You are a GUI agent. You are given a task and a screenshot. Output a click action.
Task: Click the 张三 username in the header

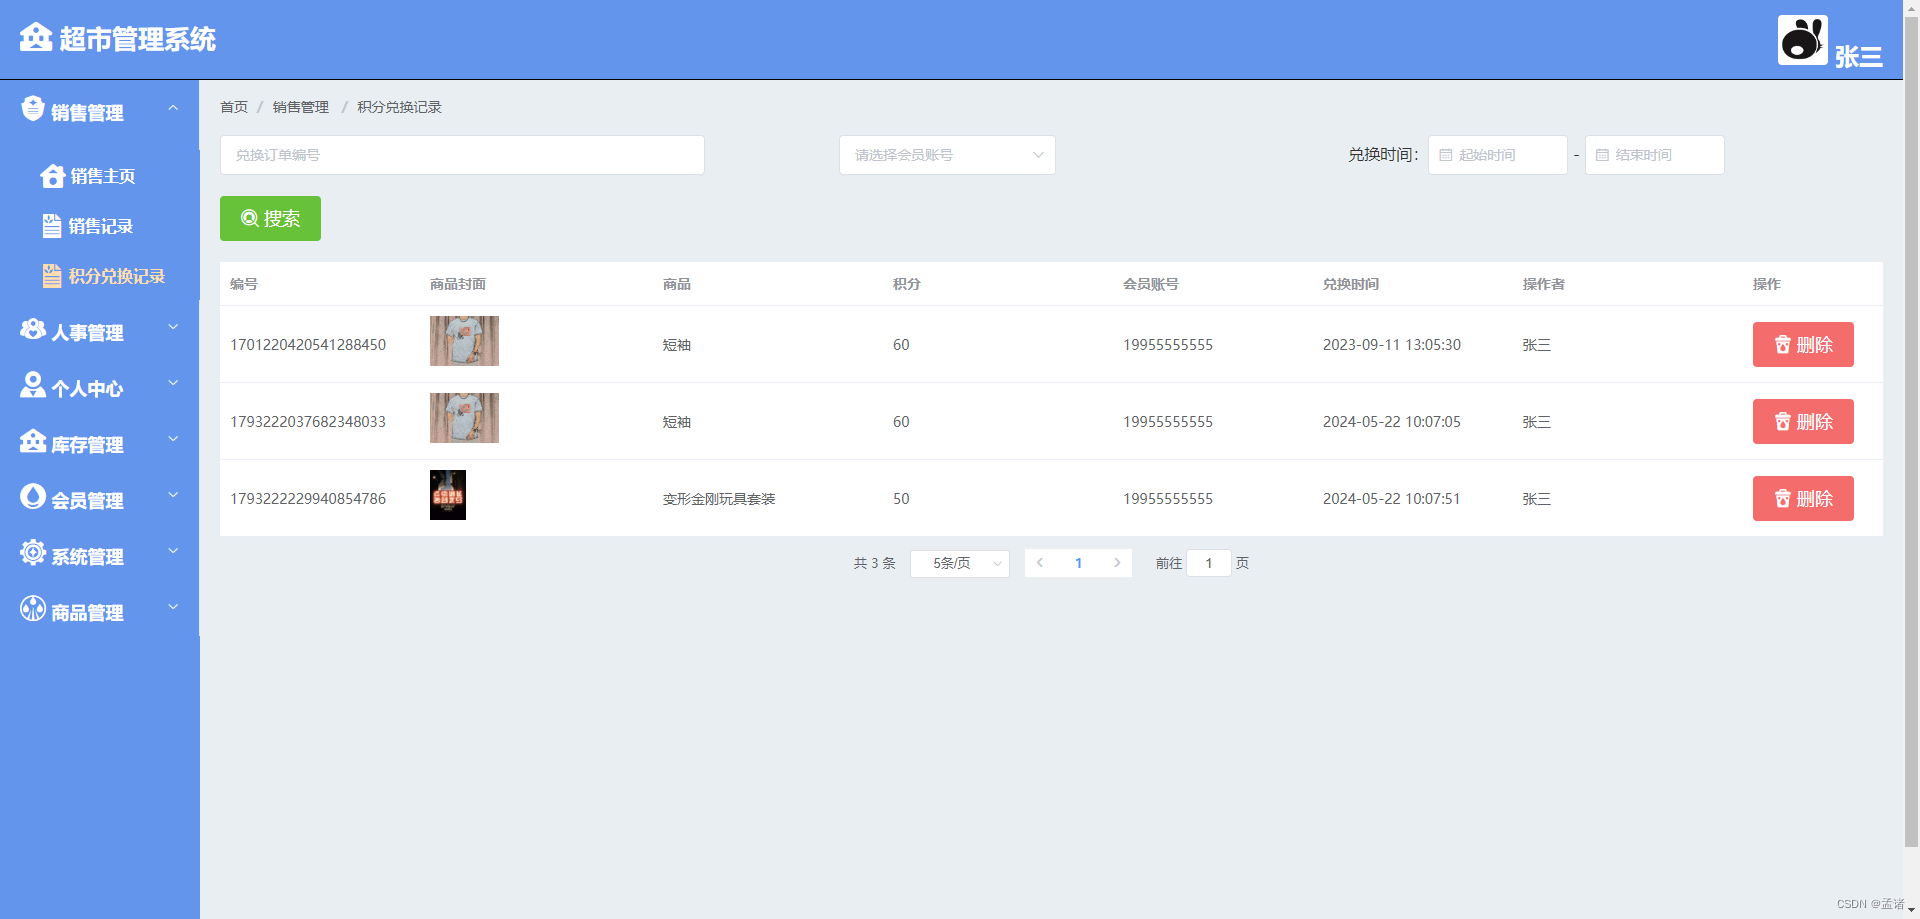tap(1858, 57)
